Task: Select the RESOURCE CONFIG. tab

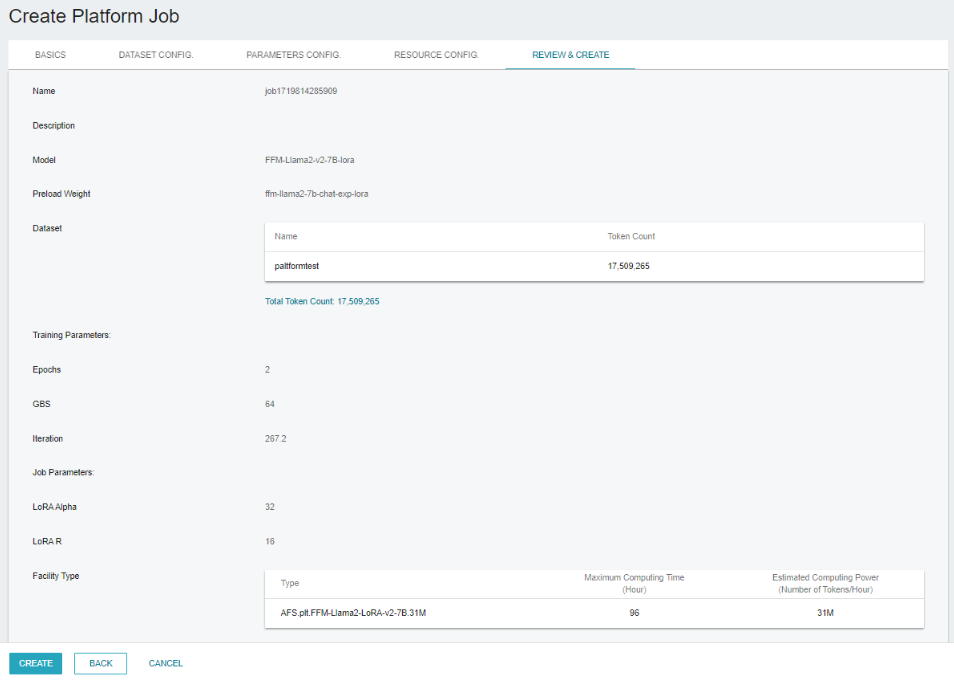Action: (x=435, y=55)
